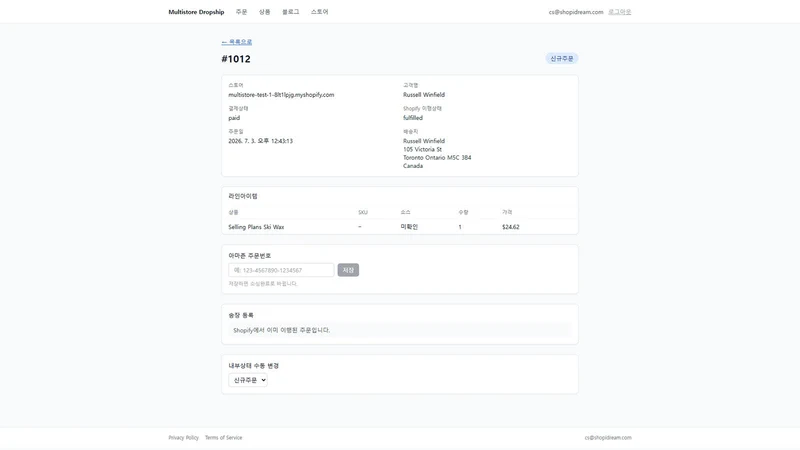Screen dimensions: 800x450
Task: Open the Privacy Policy footer link
Action: click(183, 438)
